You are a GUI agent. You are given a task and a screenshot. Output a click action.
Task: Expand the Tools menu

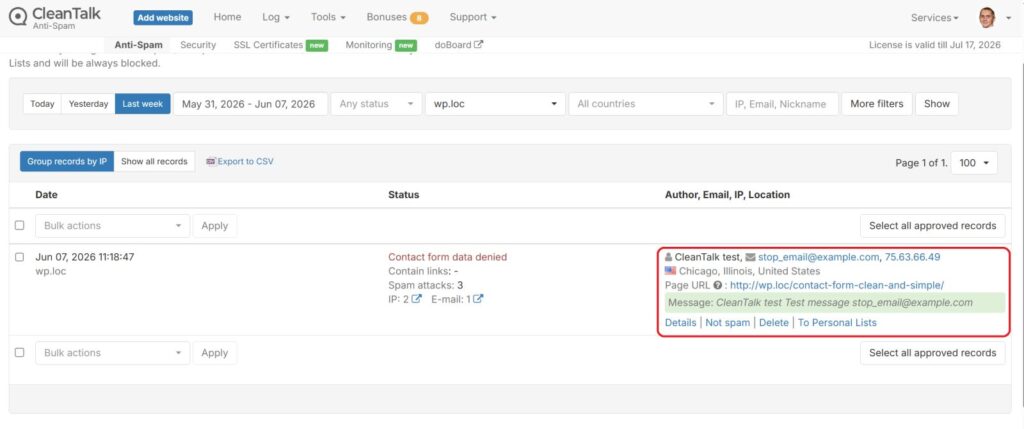tap(328, 18)
